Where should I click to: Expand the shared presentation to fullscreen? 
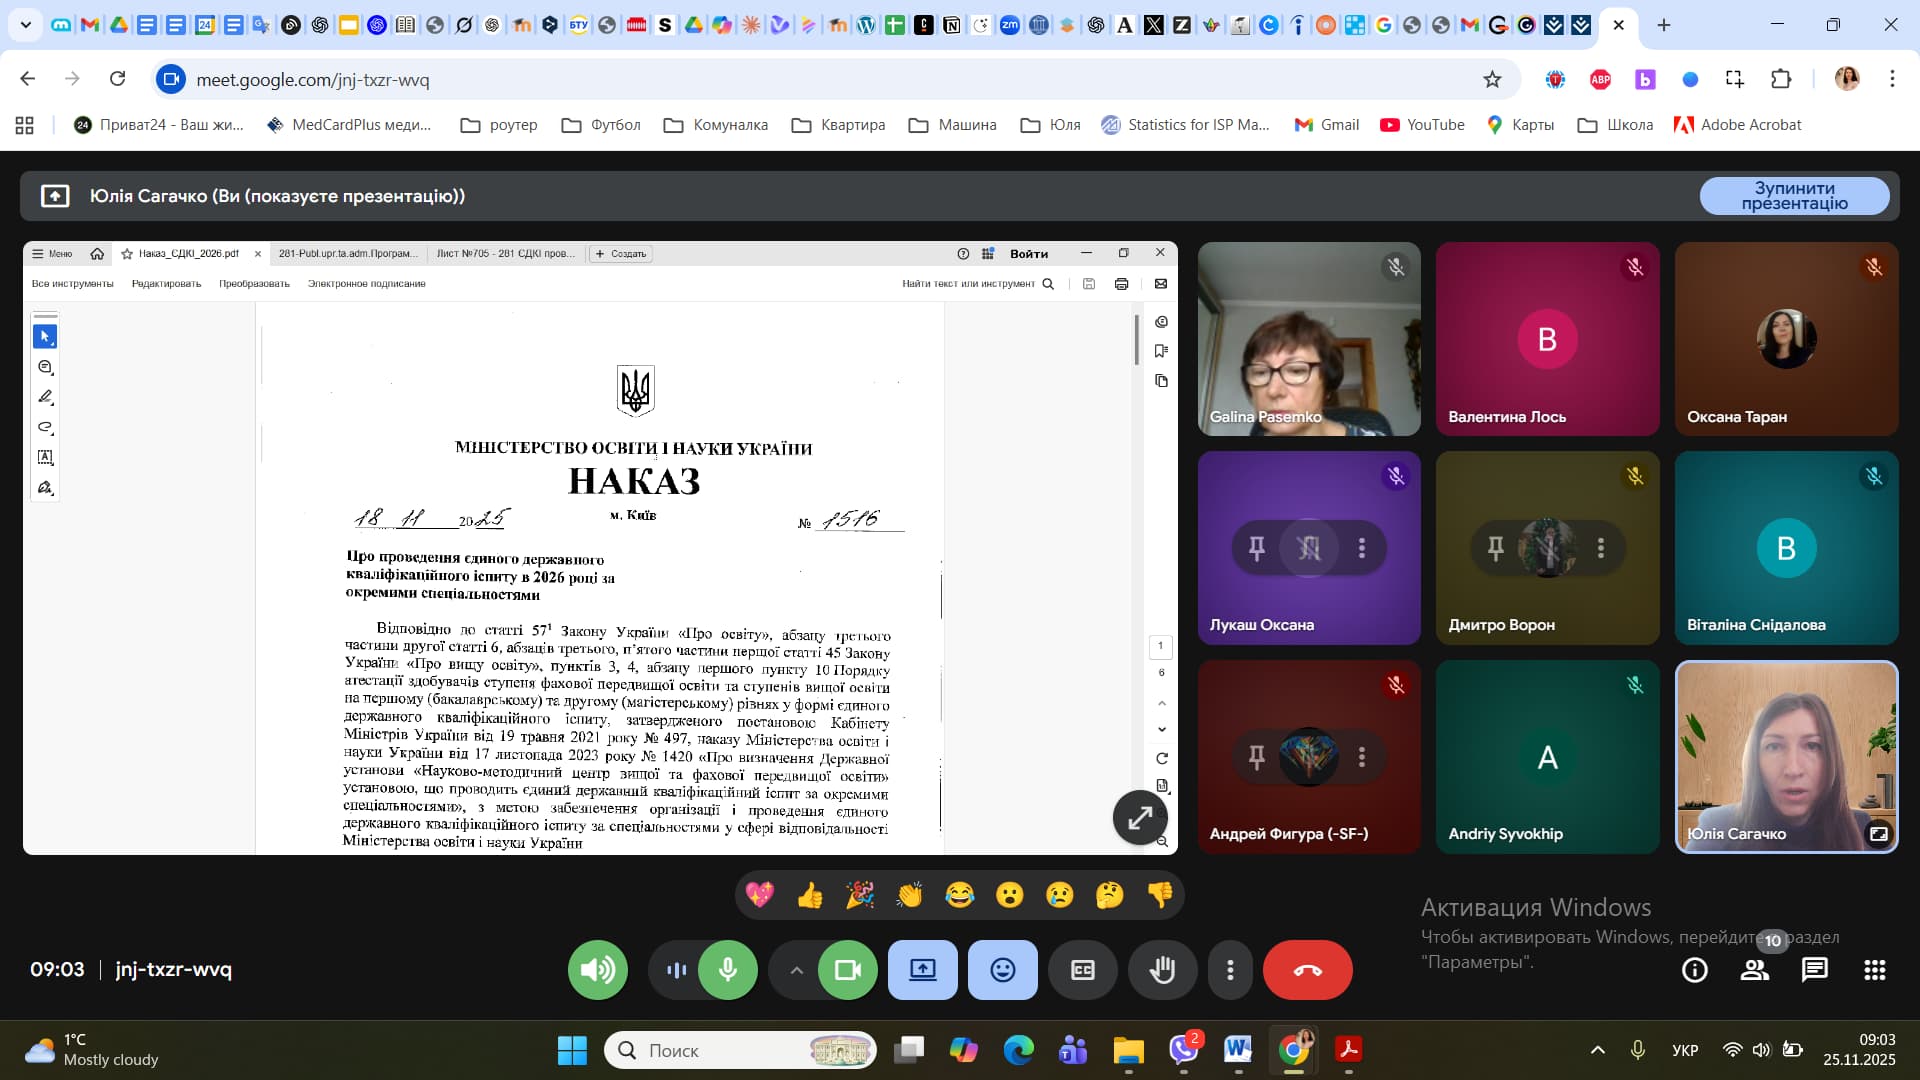tap(1140, 817)
